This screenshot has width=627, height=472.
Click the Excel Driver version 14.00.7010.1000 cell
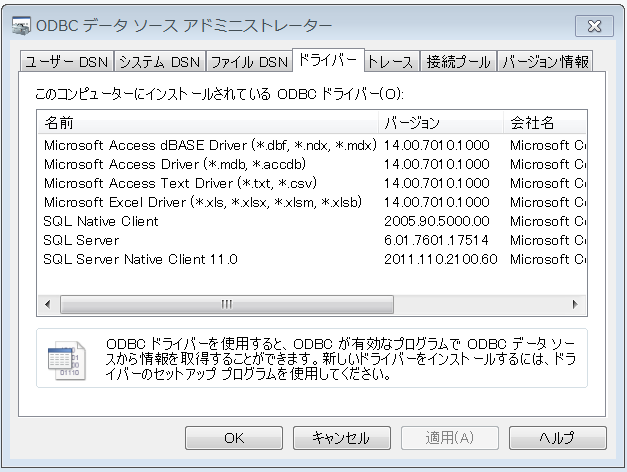click(x=437, y=202)
